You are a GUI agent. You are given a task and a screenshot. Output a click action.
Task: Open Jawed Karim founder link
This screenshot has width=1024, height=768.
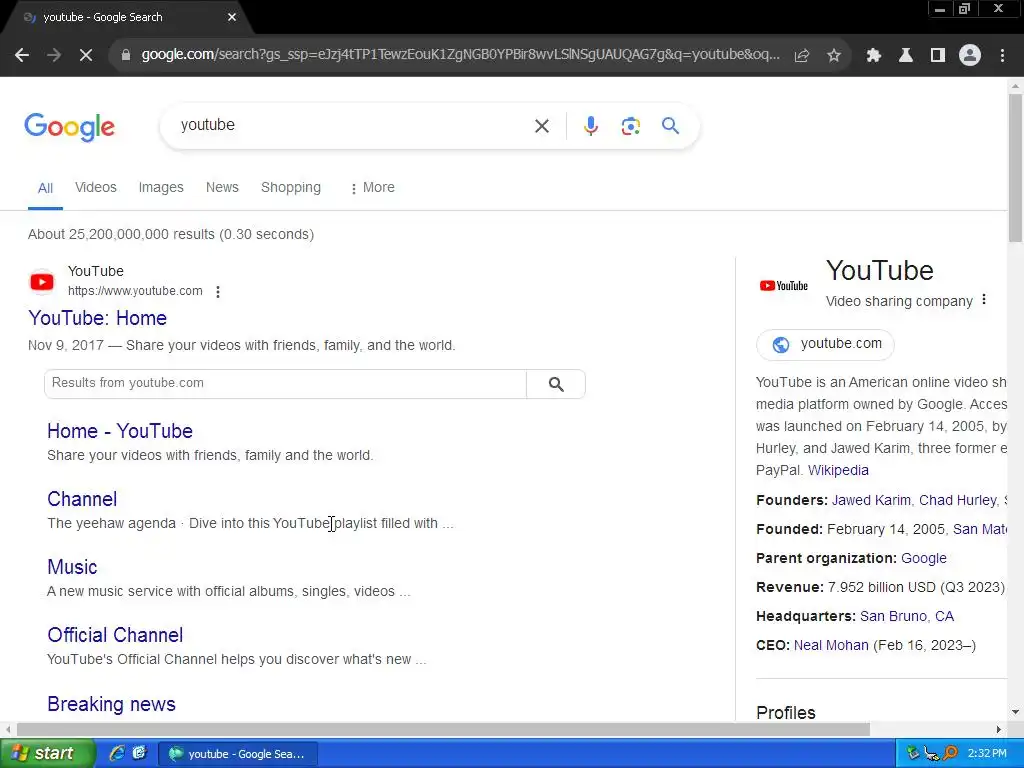[871, 500]
